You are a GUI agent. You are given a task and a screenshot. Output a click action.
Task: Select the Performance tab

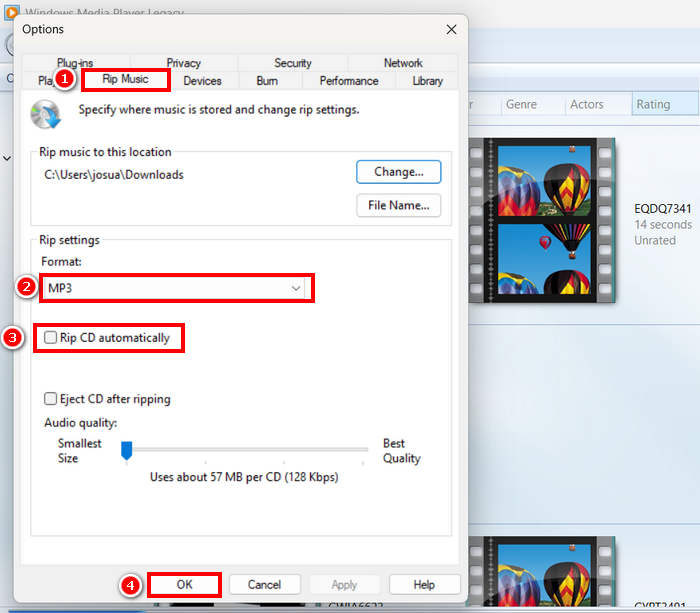348,81
